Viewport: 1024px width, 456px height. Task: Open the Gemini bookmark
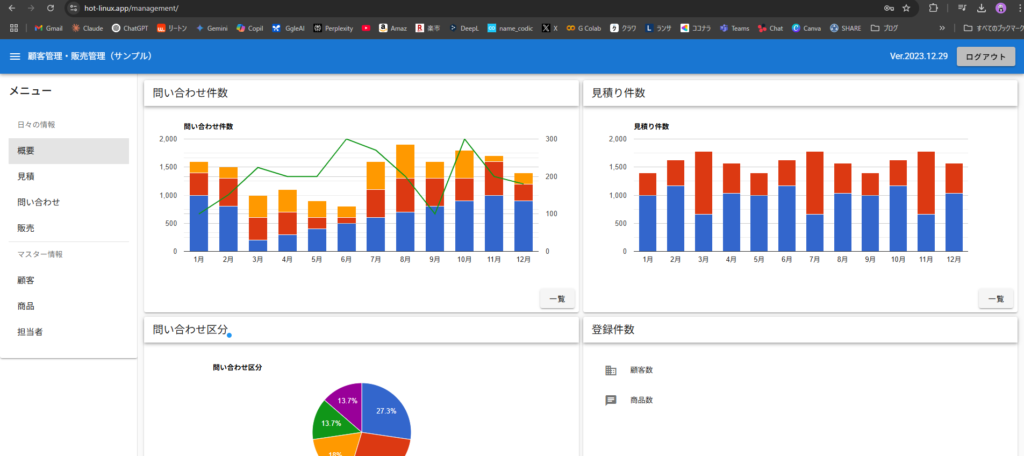pos(212,28)
